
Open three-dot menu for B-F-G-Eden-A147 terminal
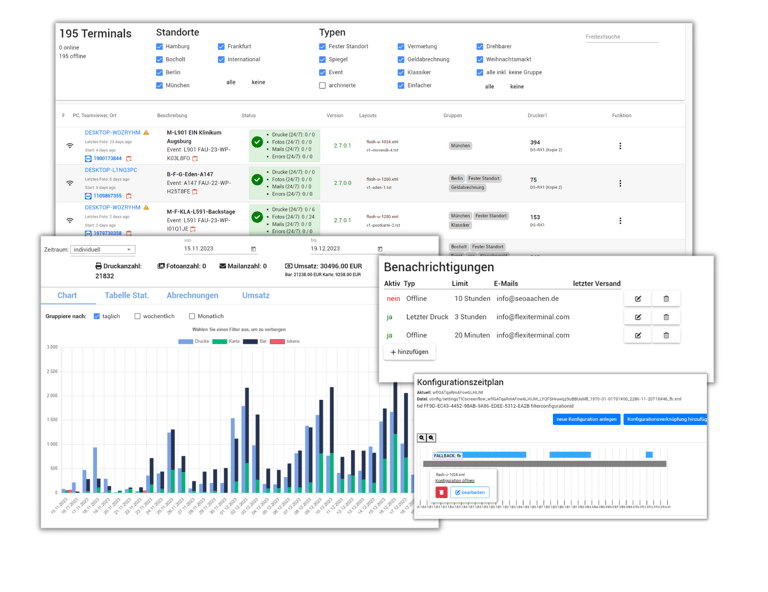[620, 183]
